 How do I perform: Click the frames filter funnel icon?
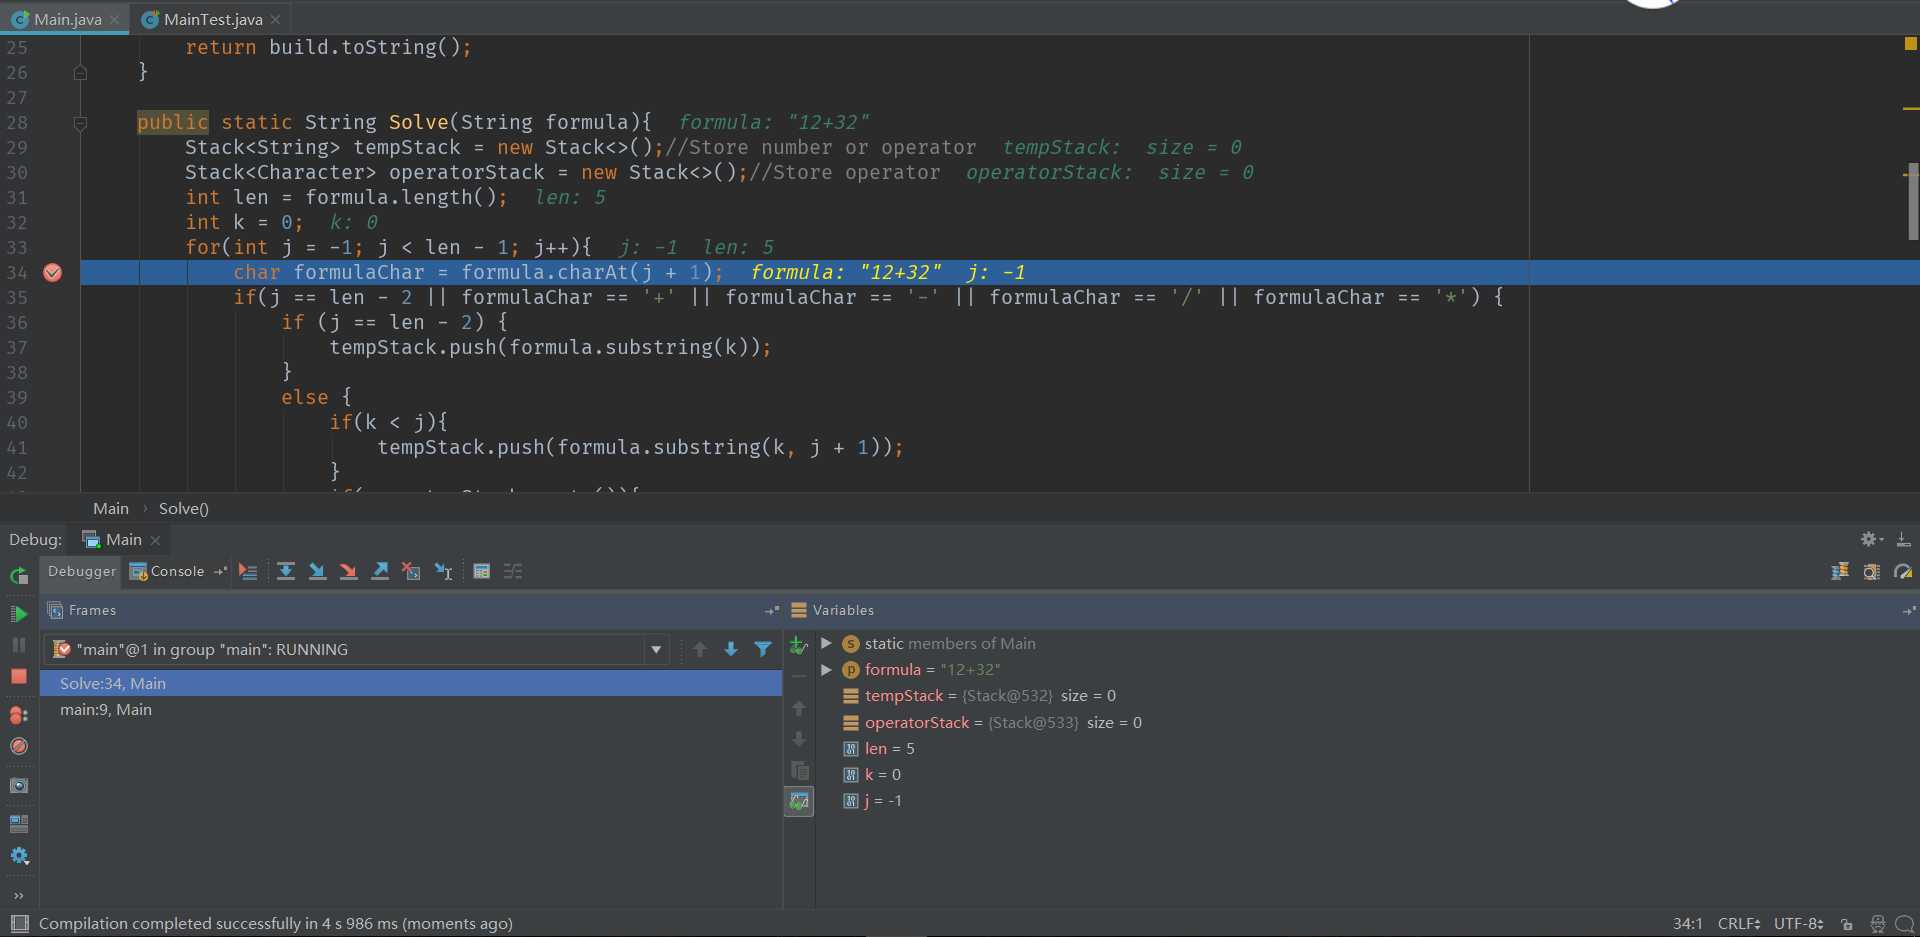click(763, 650)
